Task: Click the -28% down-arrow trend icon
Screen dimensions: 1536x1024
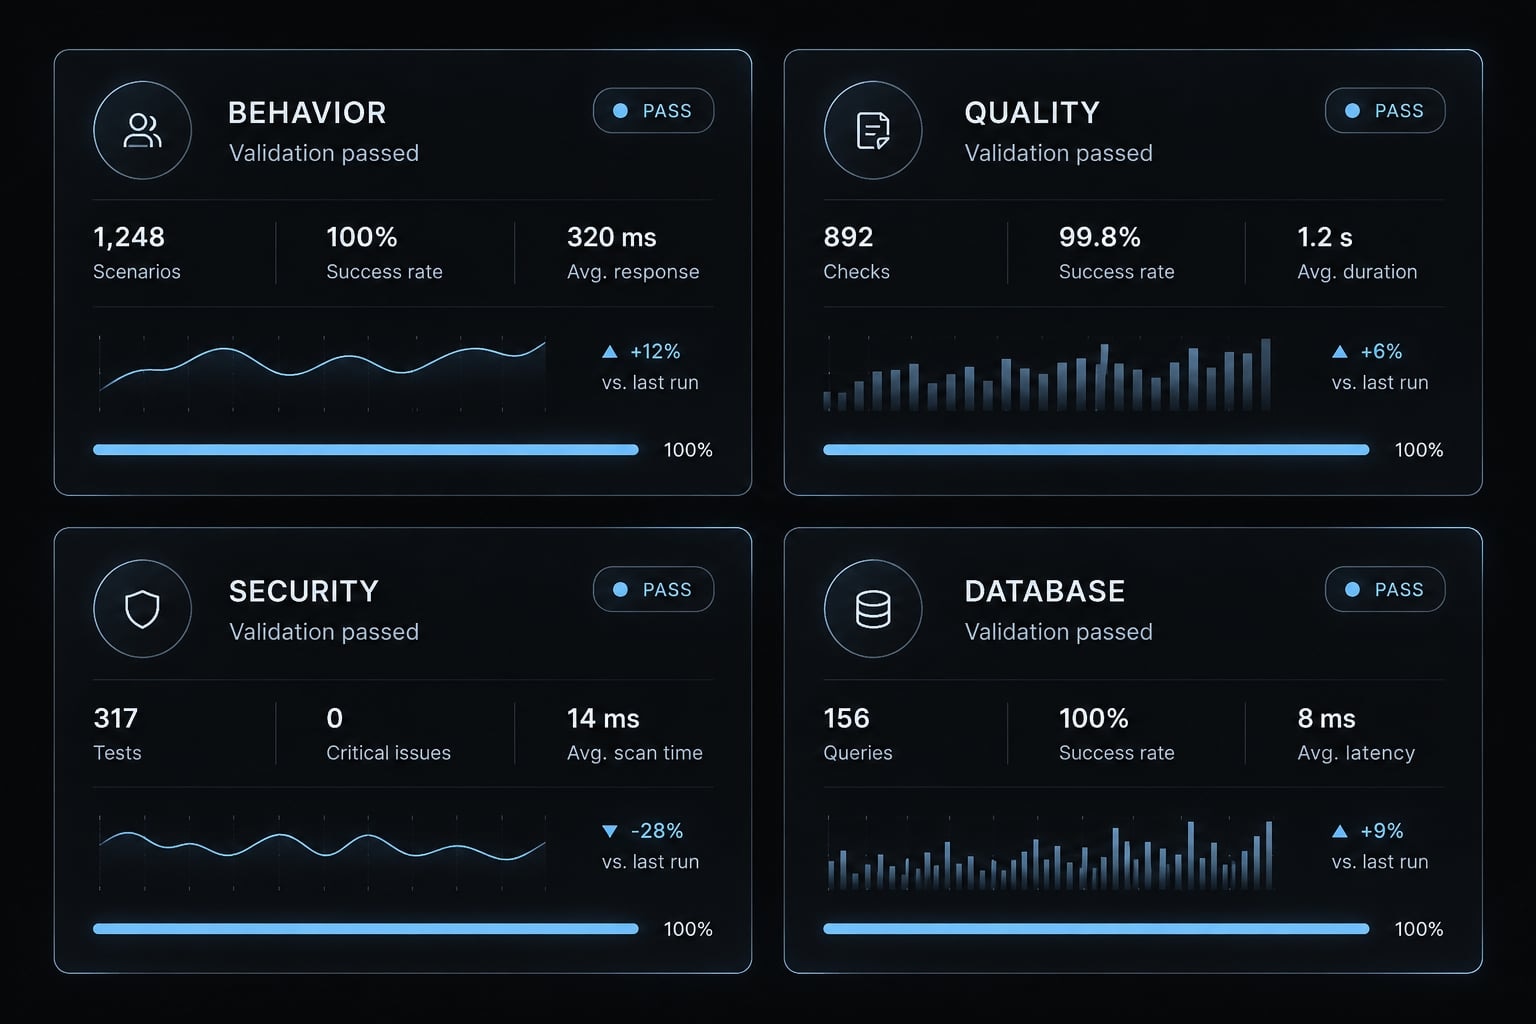Action: point(610,831)
